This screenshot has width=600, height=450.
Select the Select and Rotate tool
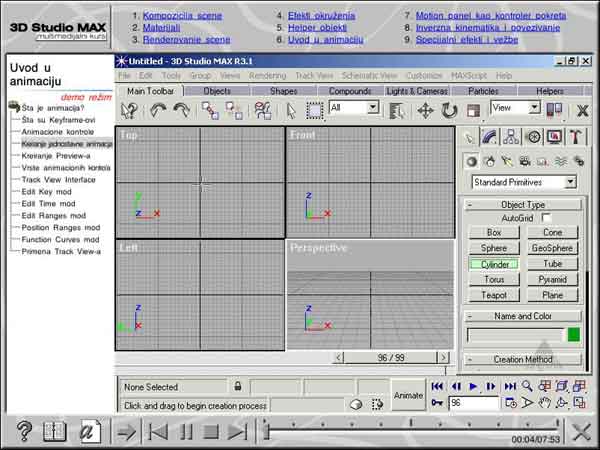(x=449, y=111)
